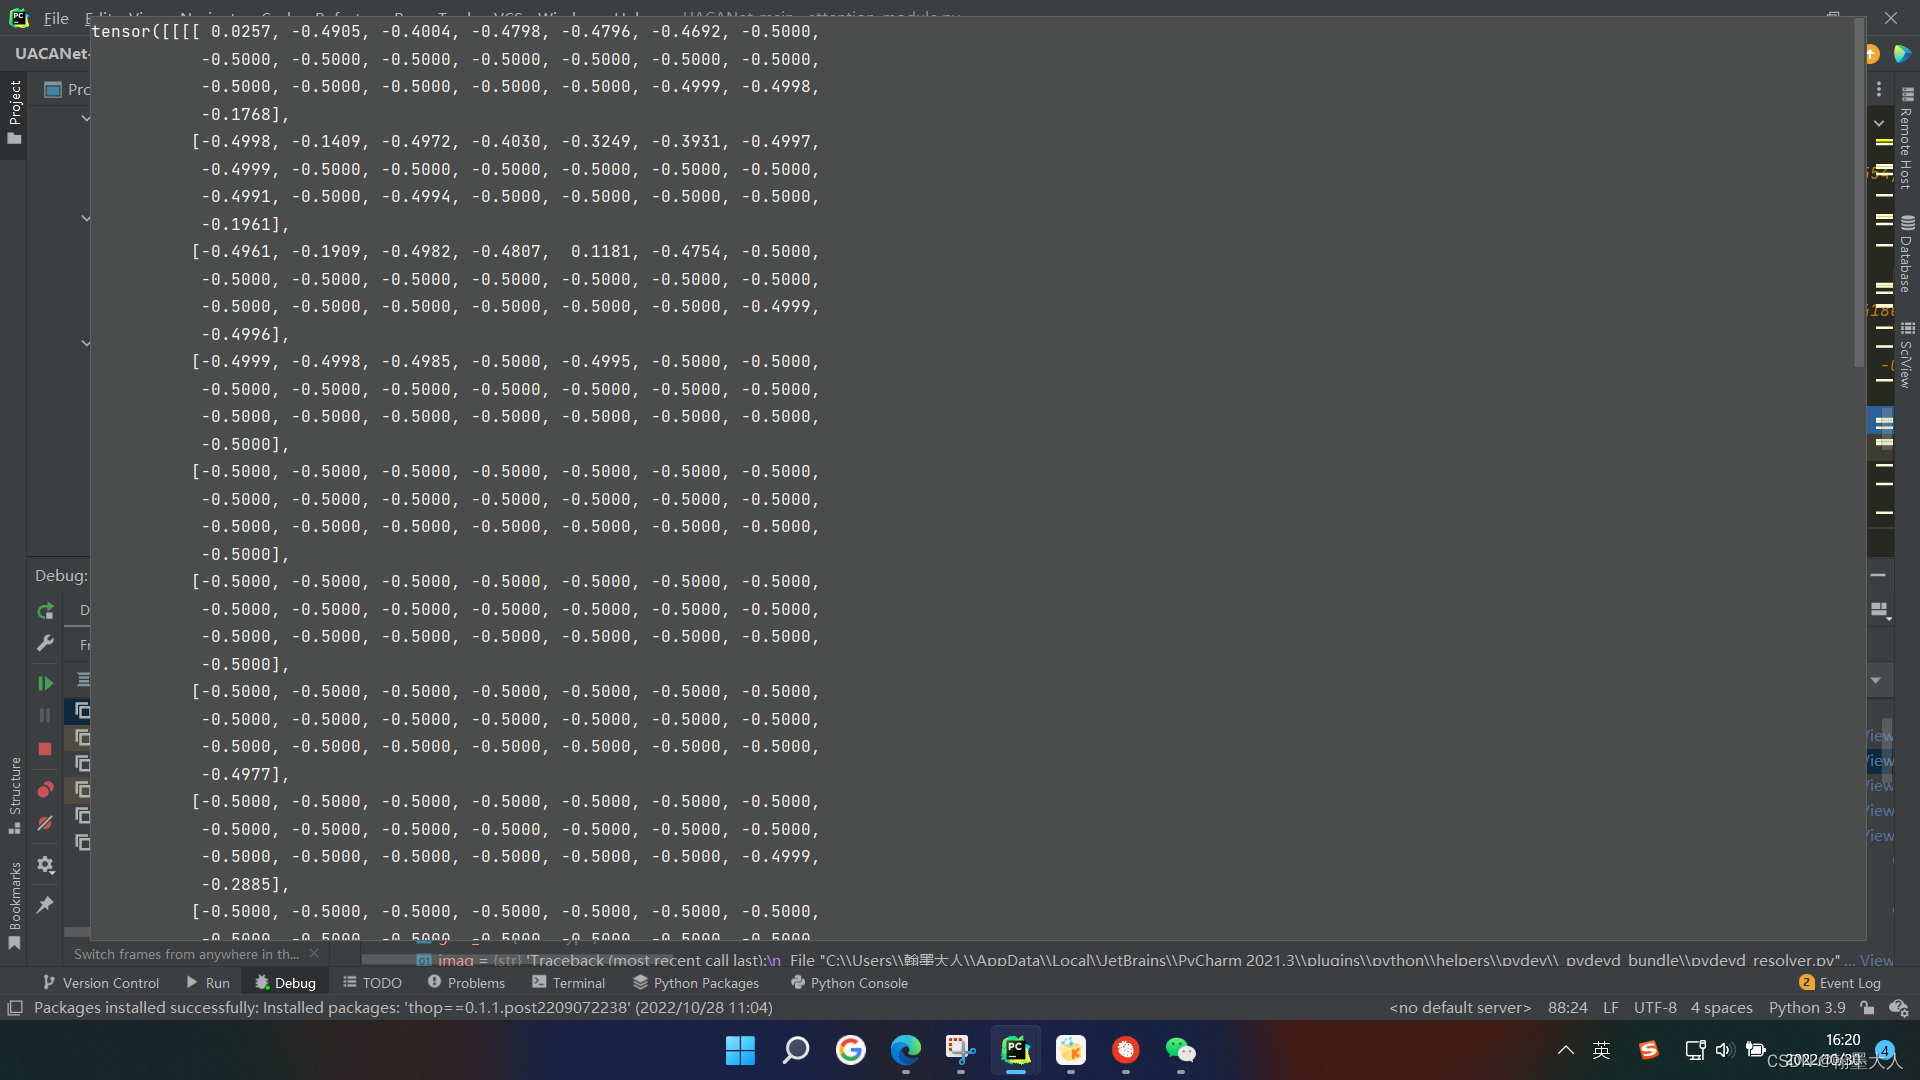Switch to Python Console tab
1920x1080 pixels.
point(849,983)
